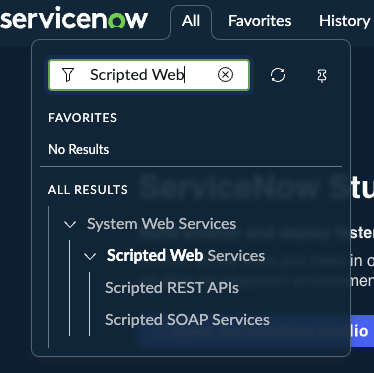Open Scripted REST APIs module
The width and height of the screenshot is (374, 373).
coord(172,288)
